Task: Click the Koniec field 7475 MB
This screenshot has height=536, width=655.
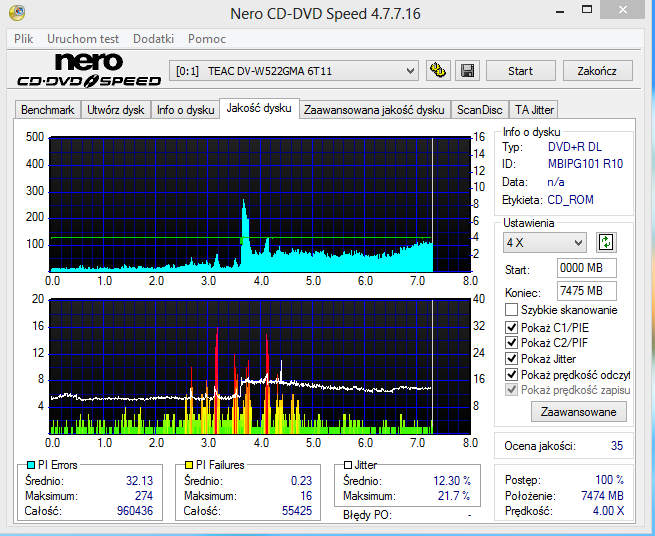Action: point(586,291)
